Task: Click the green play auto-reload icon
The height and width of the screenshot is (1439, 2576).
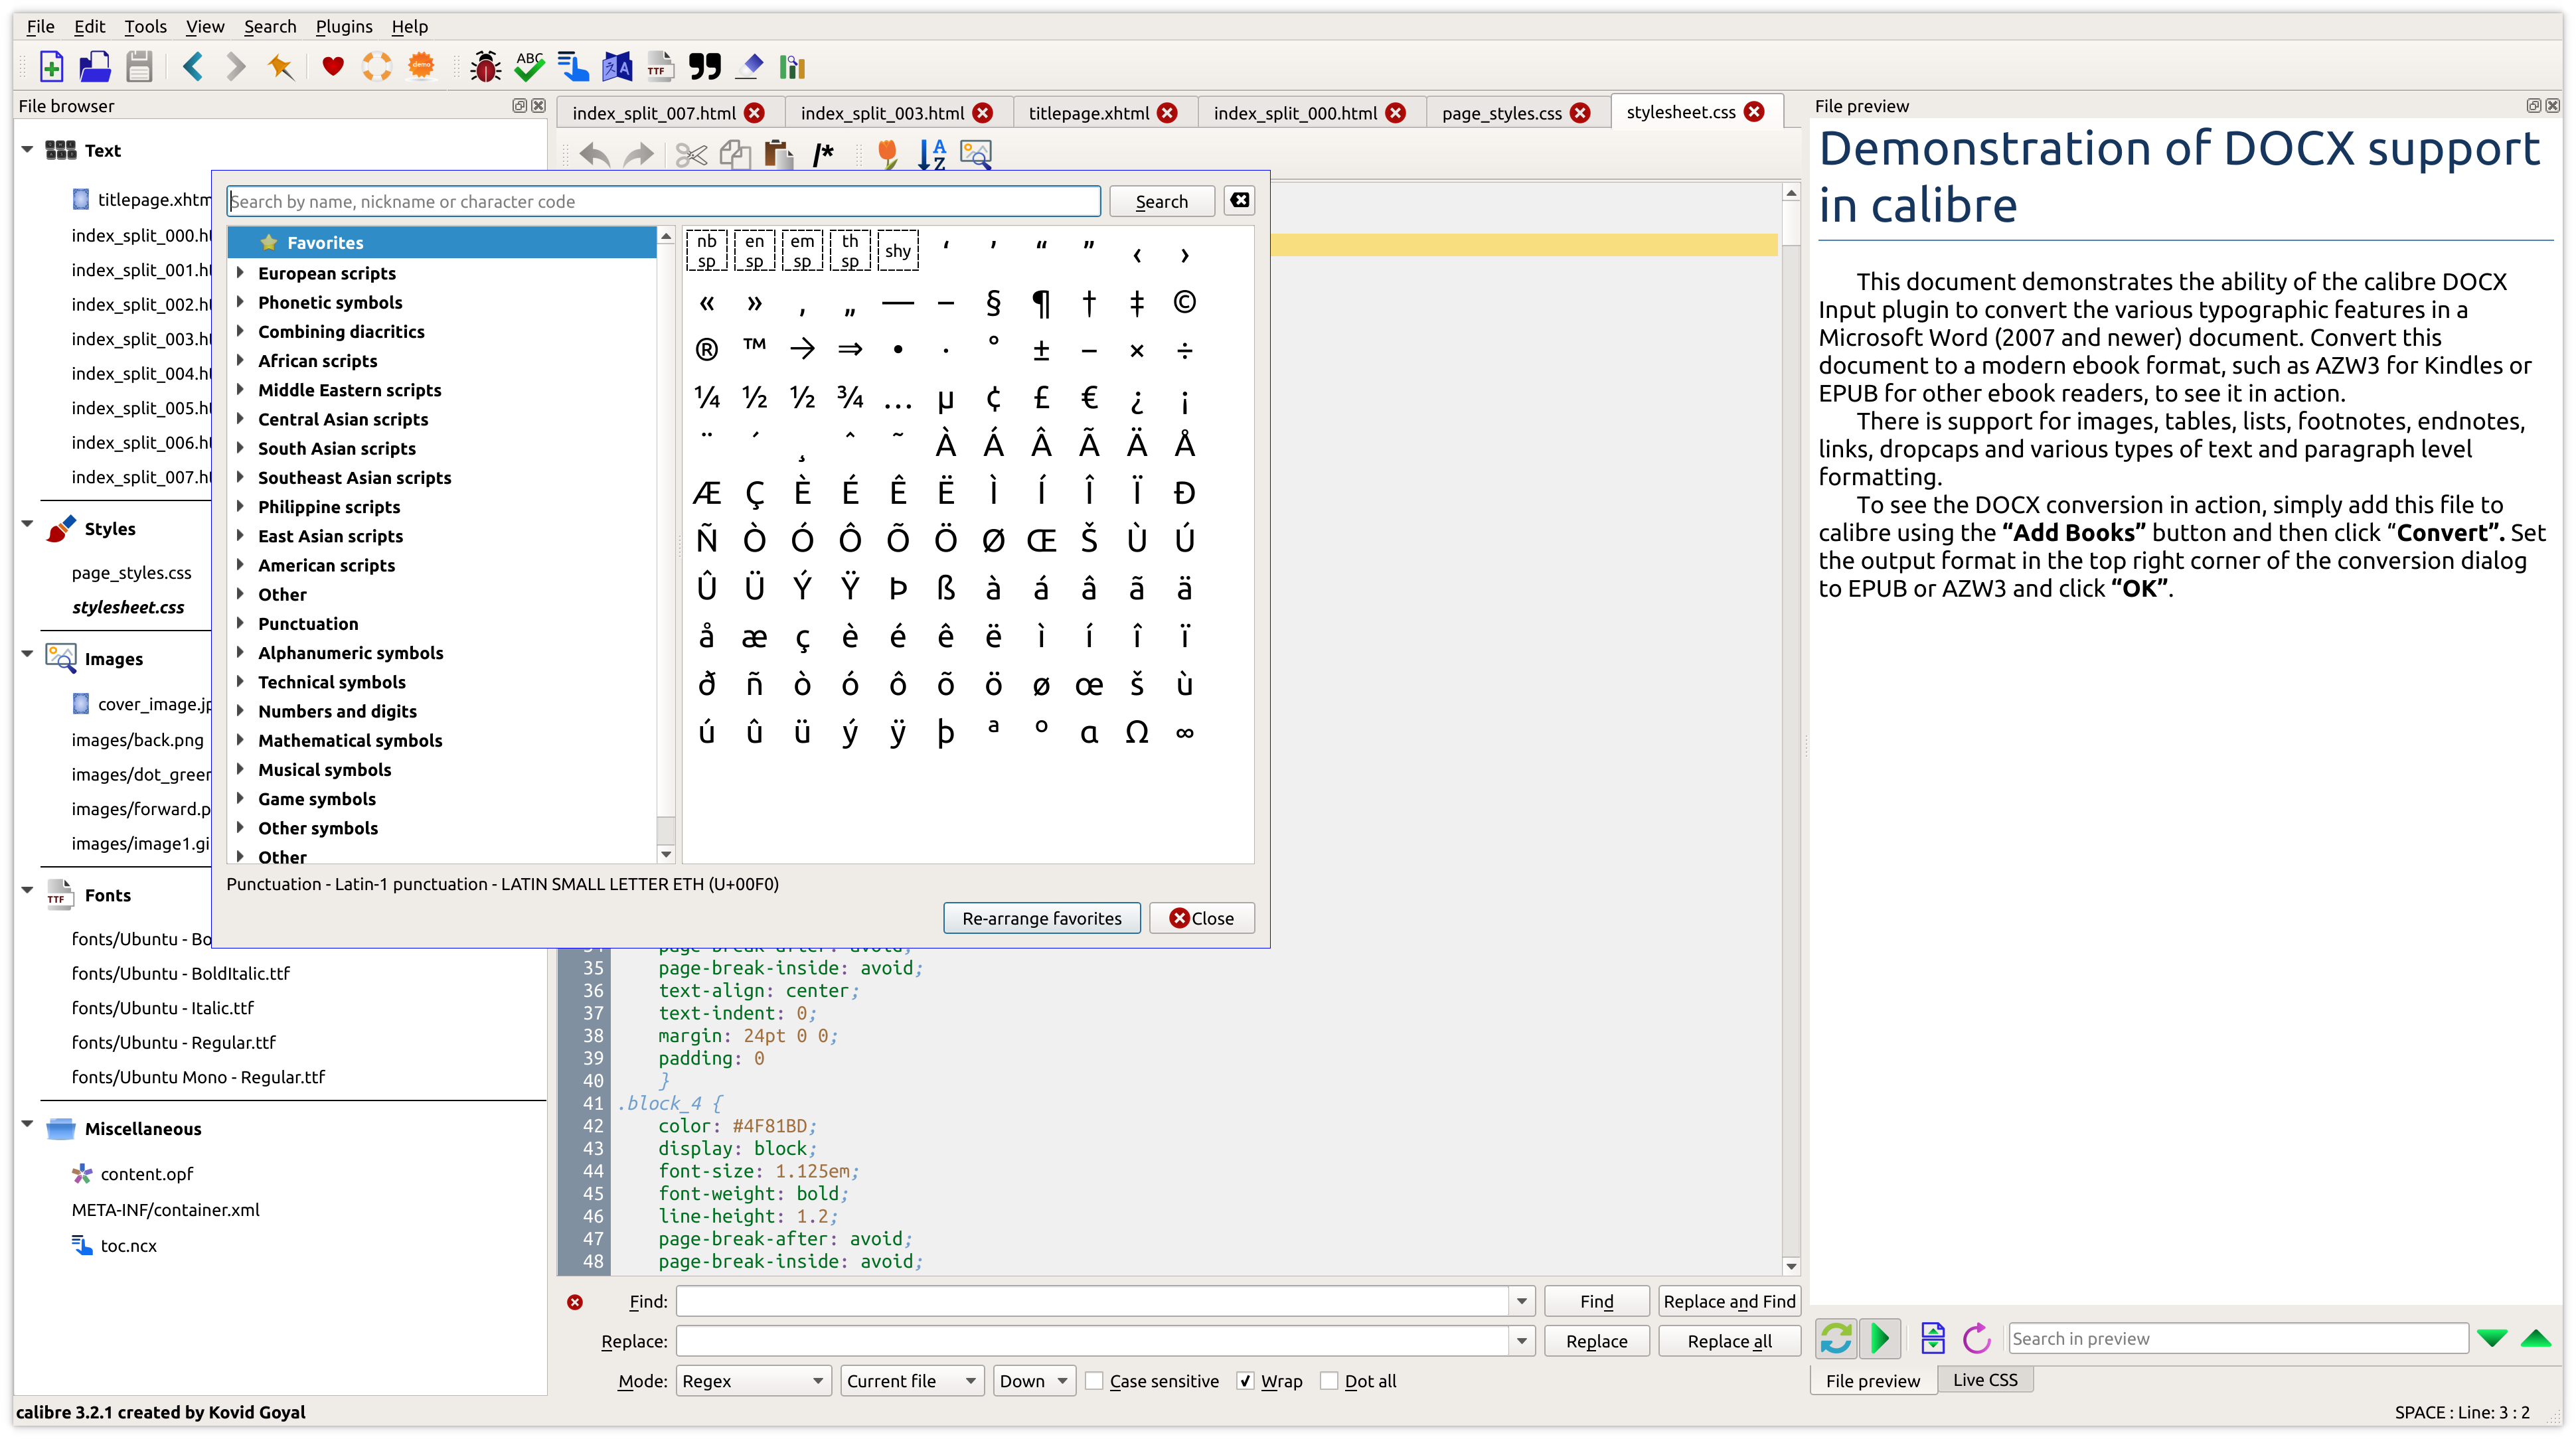Action: [x=1880, y=1339]
